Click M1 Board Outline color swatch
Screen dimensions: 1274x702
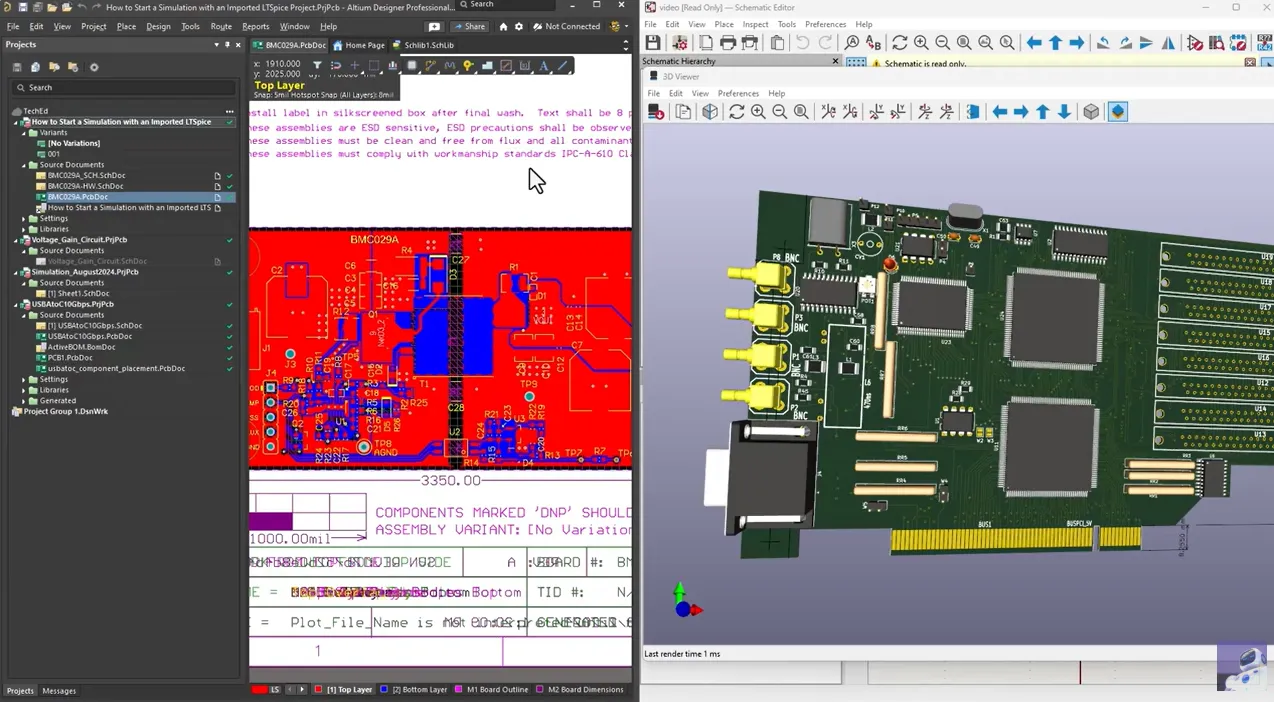point(459,690)
